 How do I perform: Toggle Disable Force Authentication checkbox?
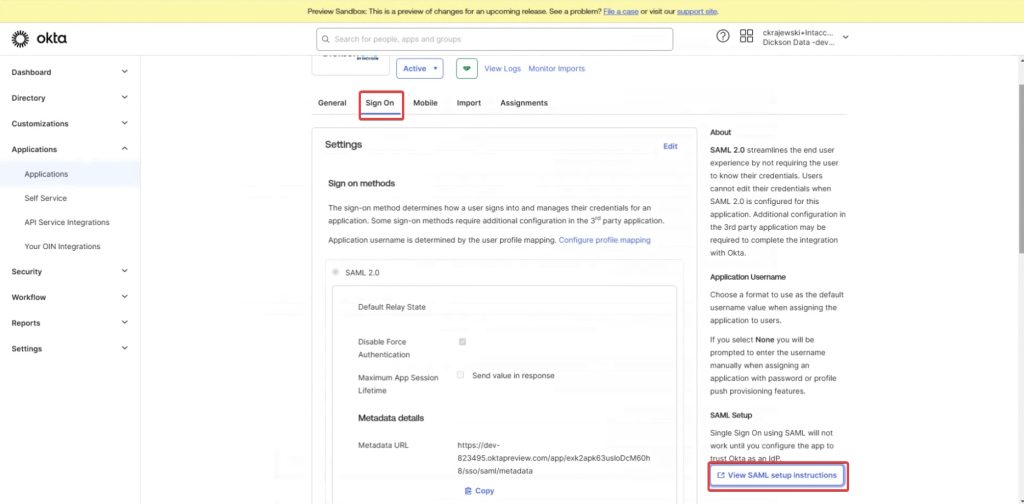pyautogui.click(x=462, y=342)
